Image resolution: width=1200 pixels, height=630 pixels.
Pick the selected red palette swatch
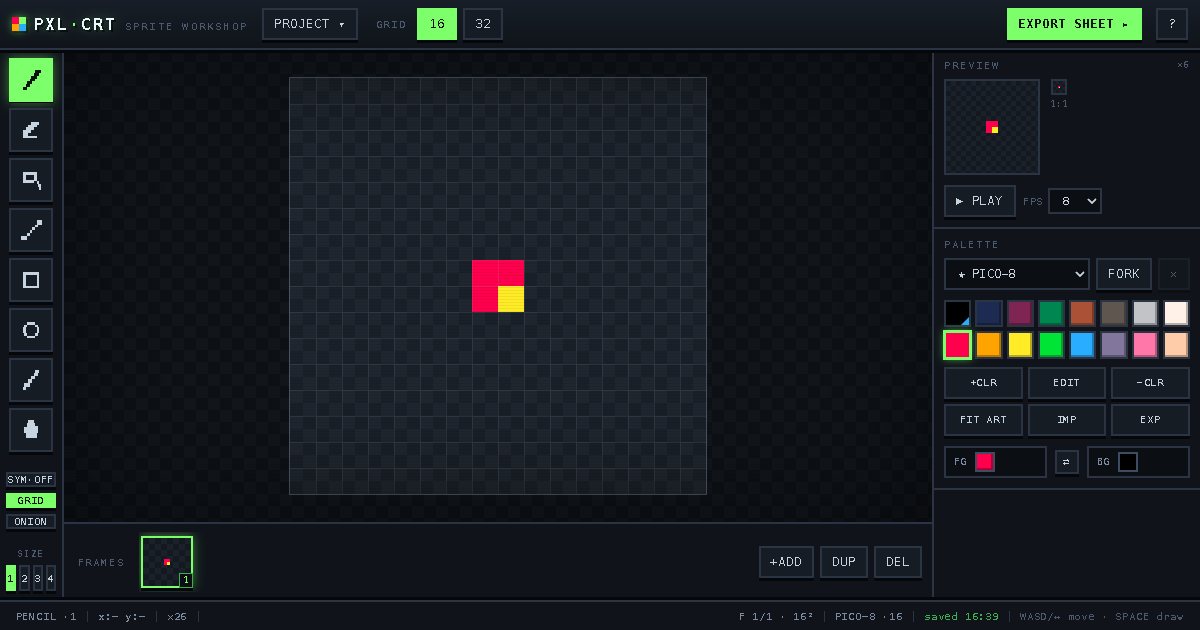(x=958, y=345)
